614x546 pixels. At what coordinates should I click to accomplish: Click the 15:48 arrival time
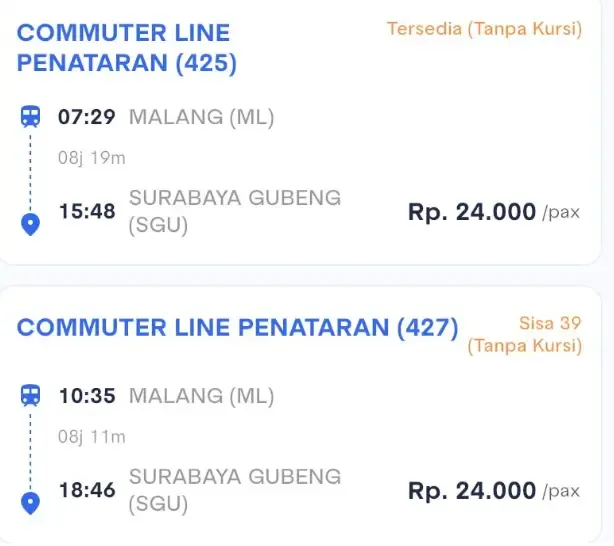pyautogui.click(x=87, y=211)
